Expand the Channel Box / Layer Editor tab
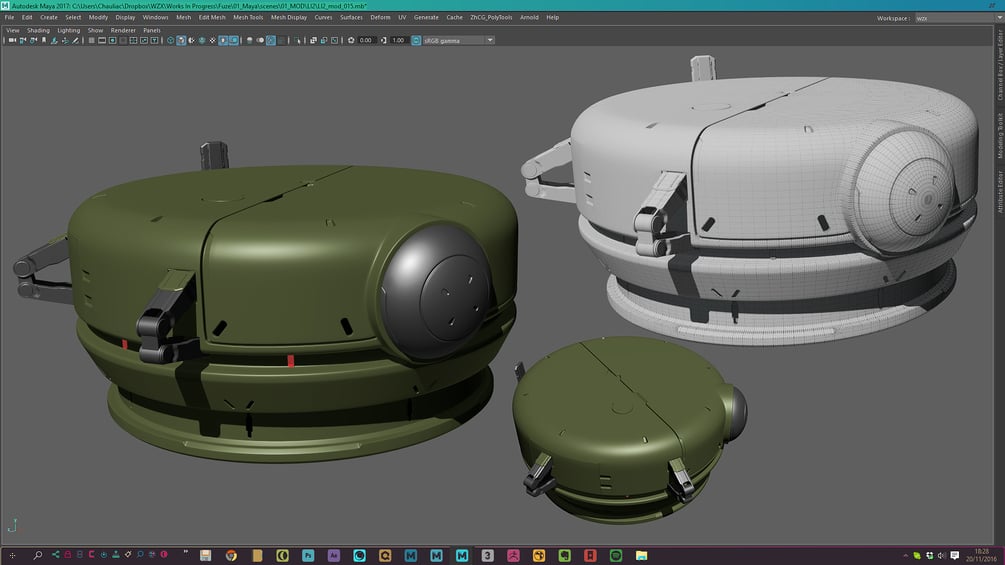Image resolution: width=1005 pixels, height=565 pixels. pos(999,66)
